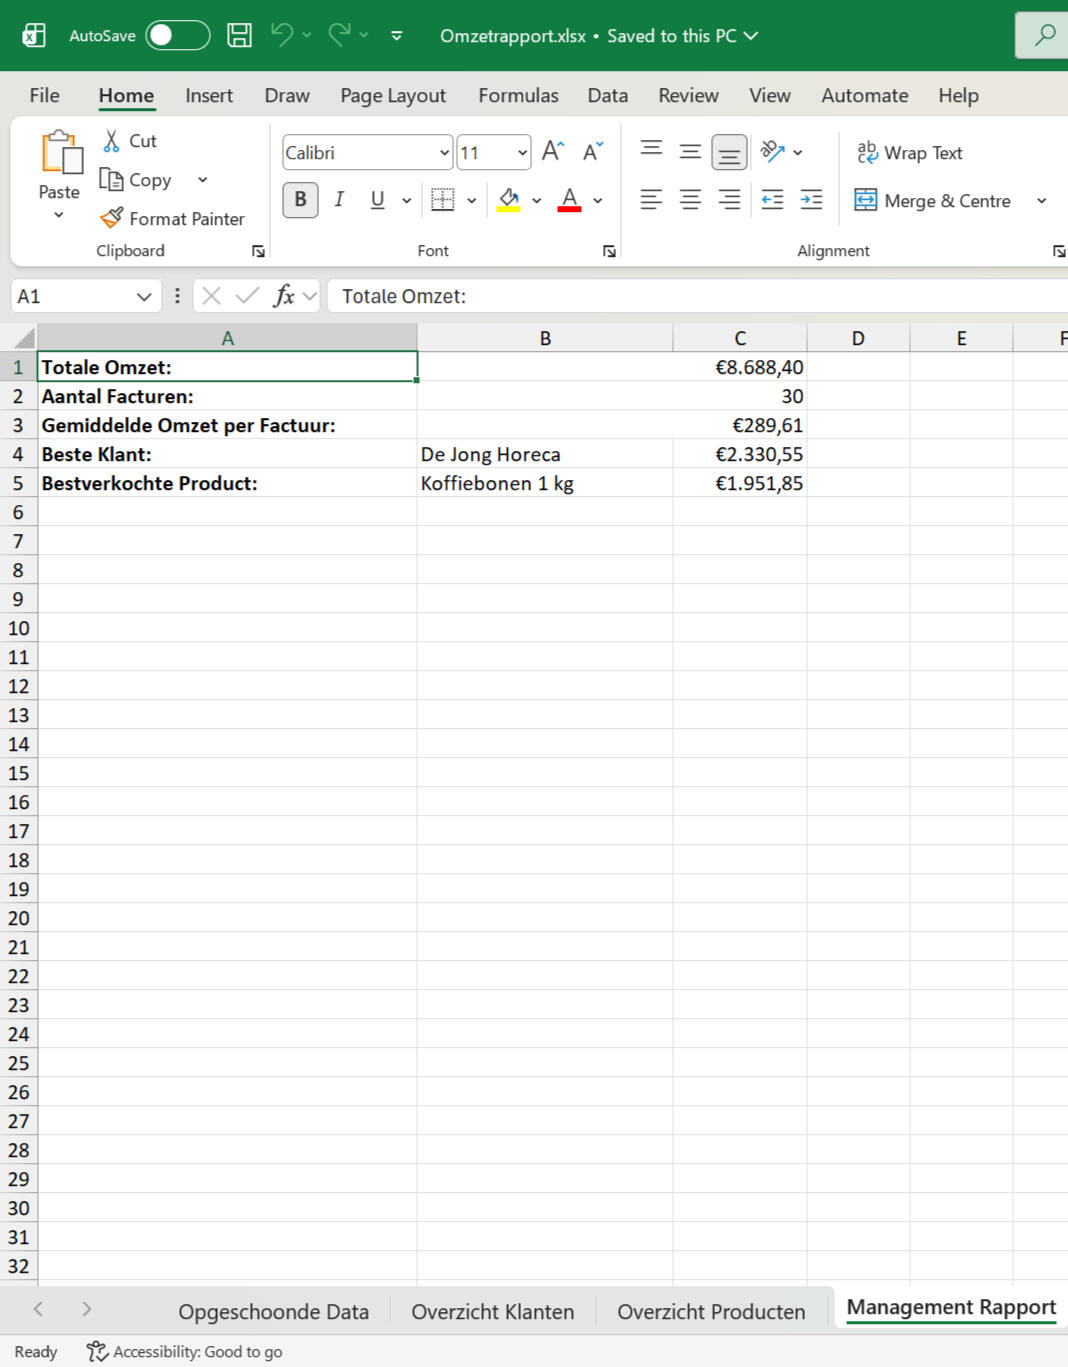Image resolution: width=1068 pixels, height=1367 pixels.
Task: Expand the font size dropdown
Action: 522,153
